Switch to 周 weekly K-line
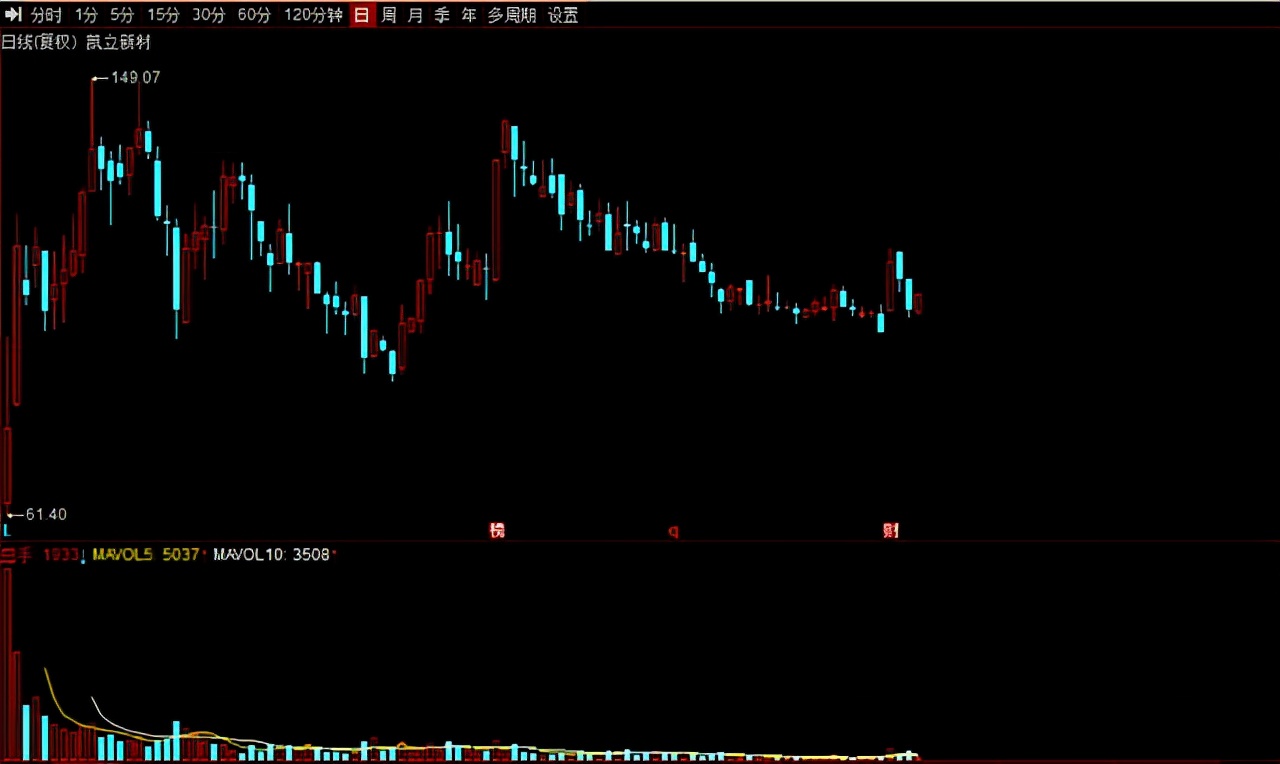Viewport: 1280px width, 764px height. [389, 15]
